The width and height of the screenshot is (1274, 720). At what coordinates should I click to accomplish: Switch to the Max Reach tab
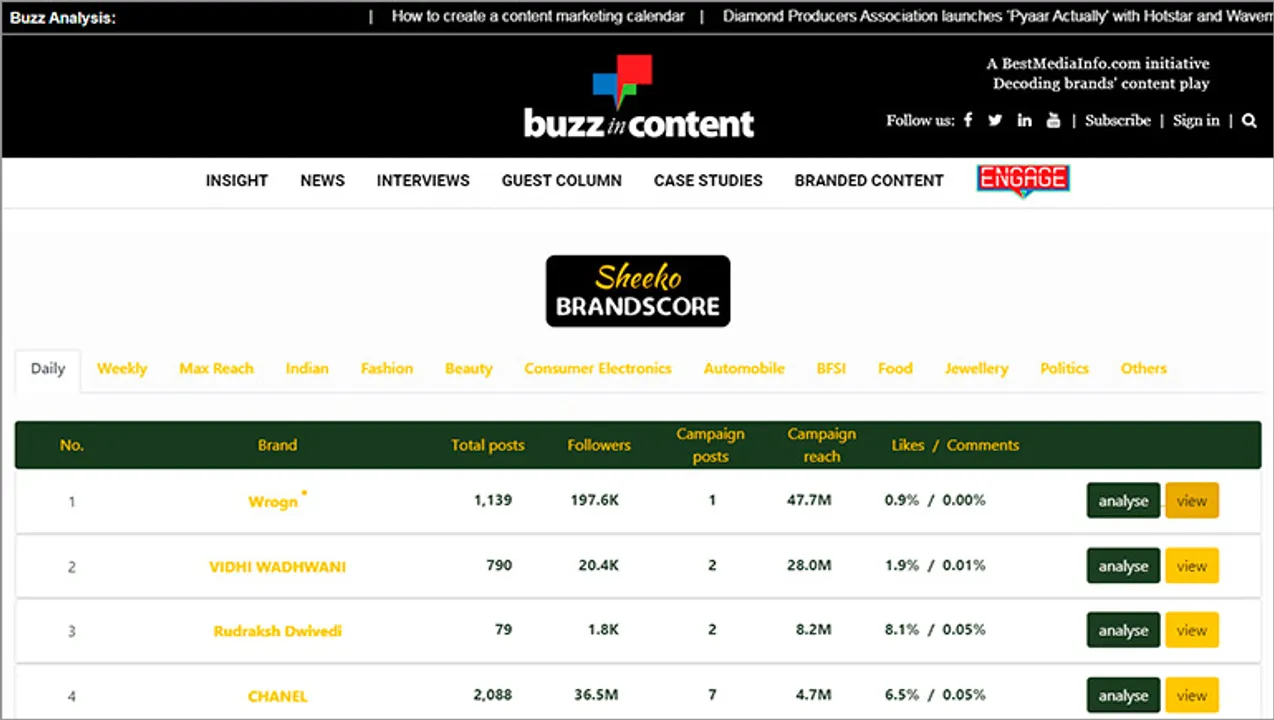click(216, 369)
